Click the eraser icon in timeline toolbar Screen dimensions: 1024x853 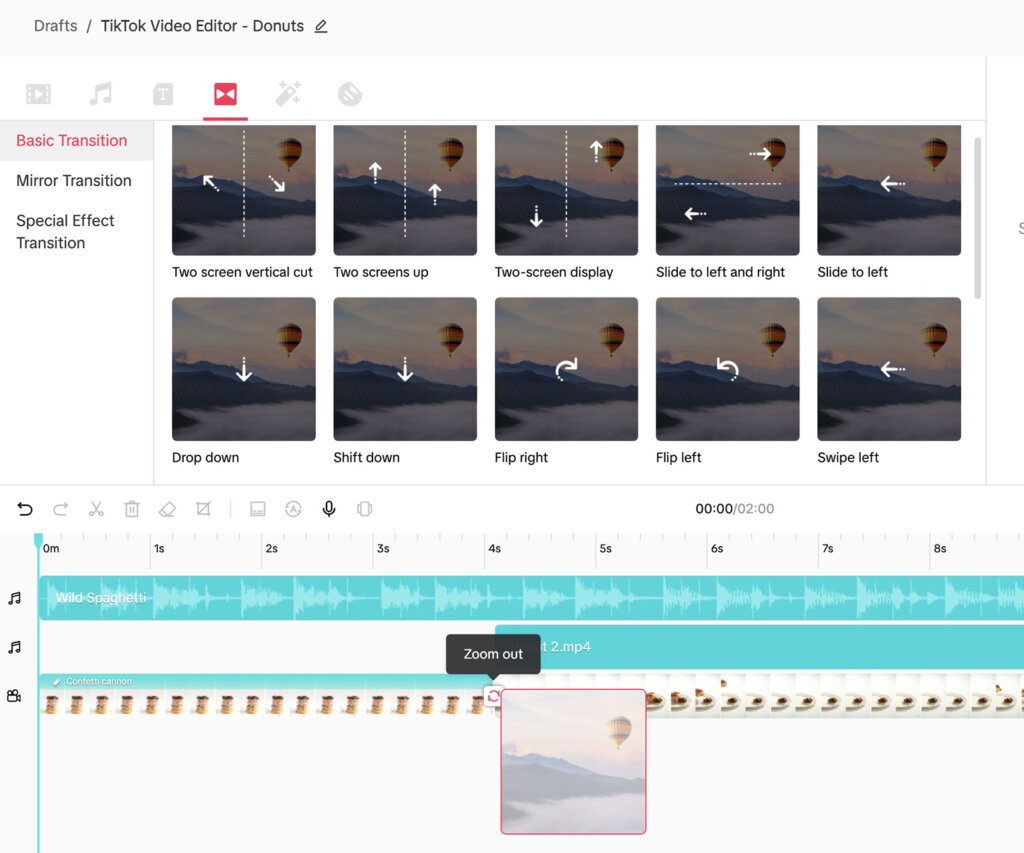coord(166,509)
